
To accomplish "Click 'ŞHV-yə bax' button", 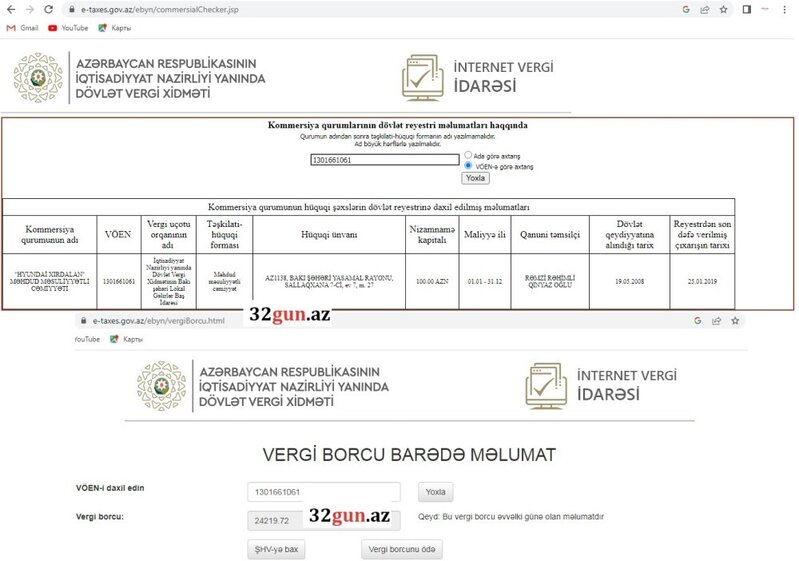I will (x=276, y=549).
